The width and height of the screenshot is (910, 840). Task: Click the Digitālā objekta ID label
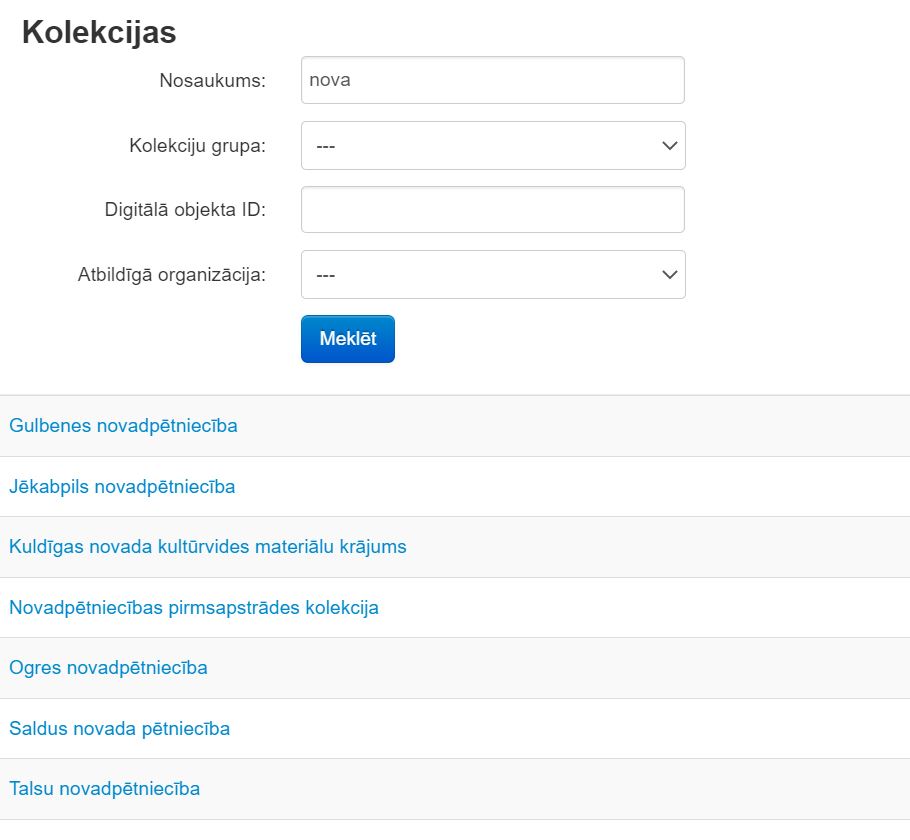185,210
